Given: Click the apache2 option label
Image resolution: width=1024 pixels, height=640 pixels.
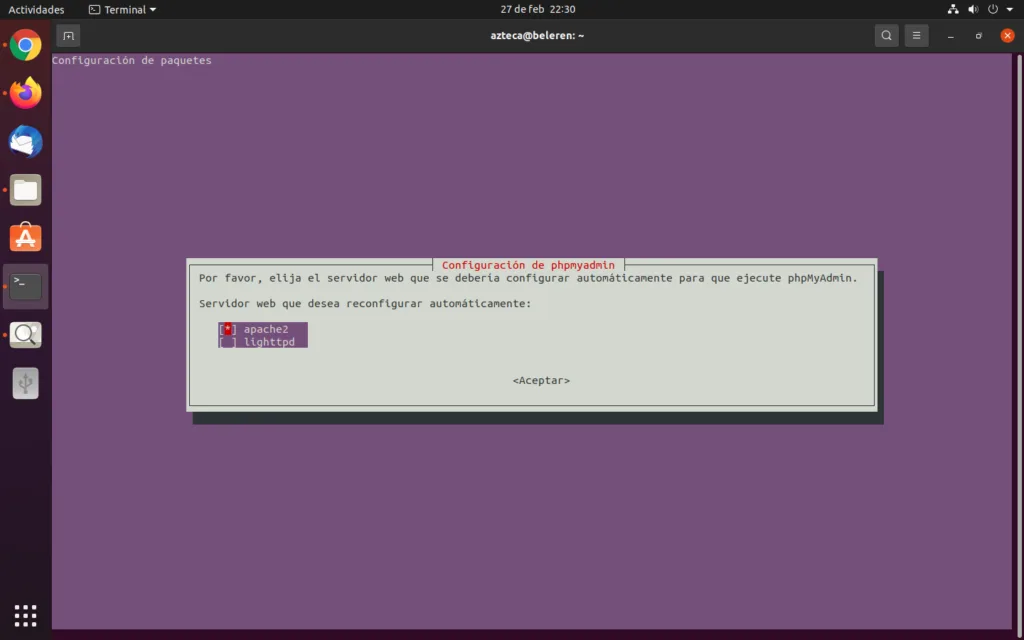Looking at the screenshot, I should (266, 329).
